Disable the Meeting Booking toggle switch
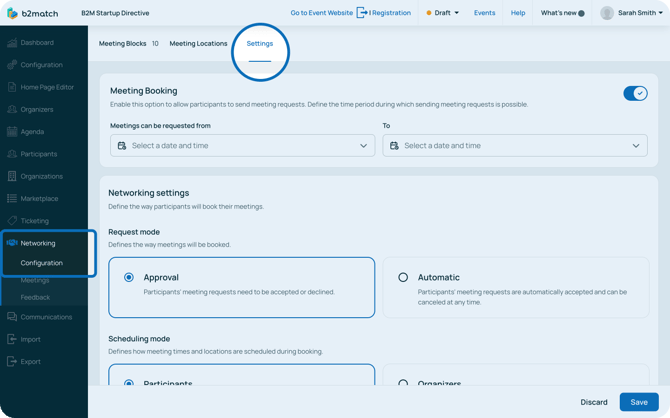Screen dimensions: 670x418 click(635, 93)
